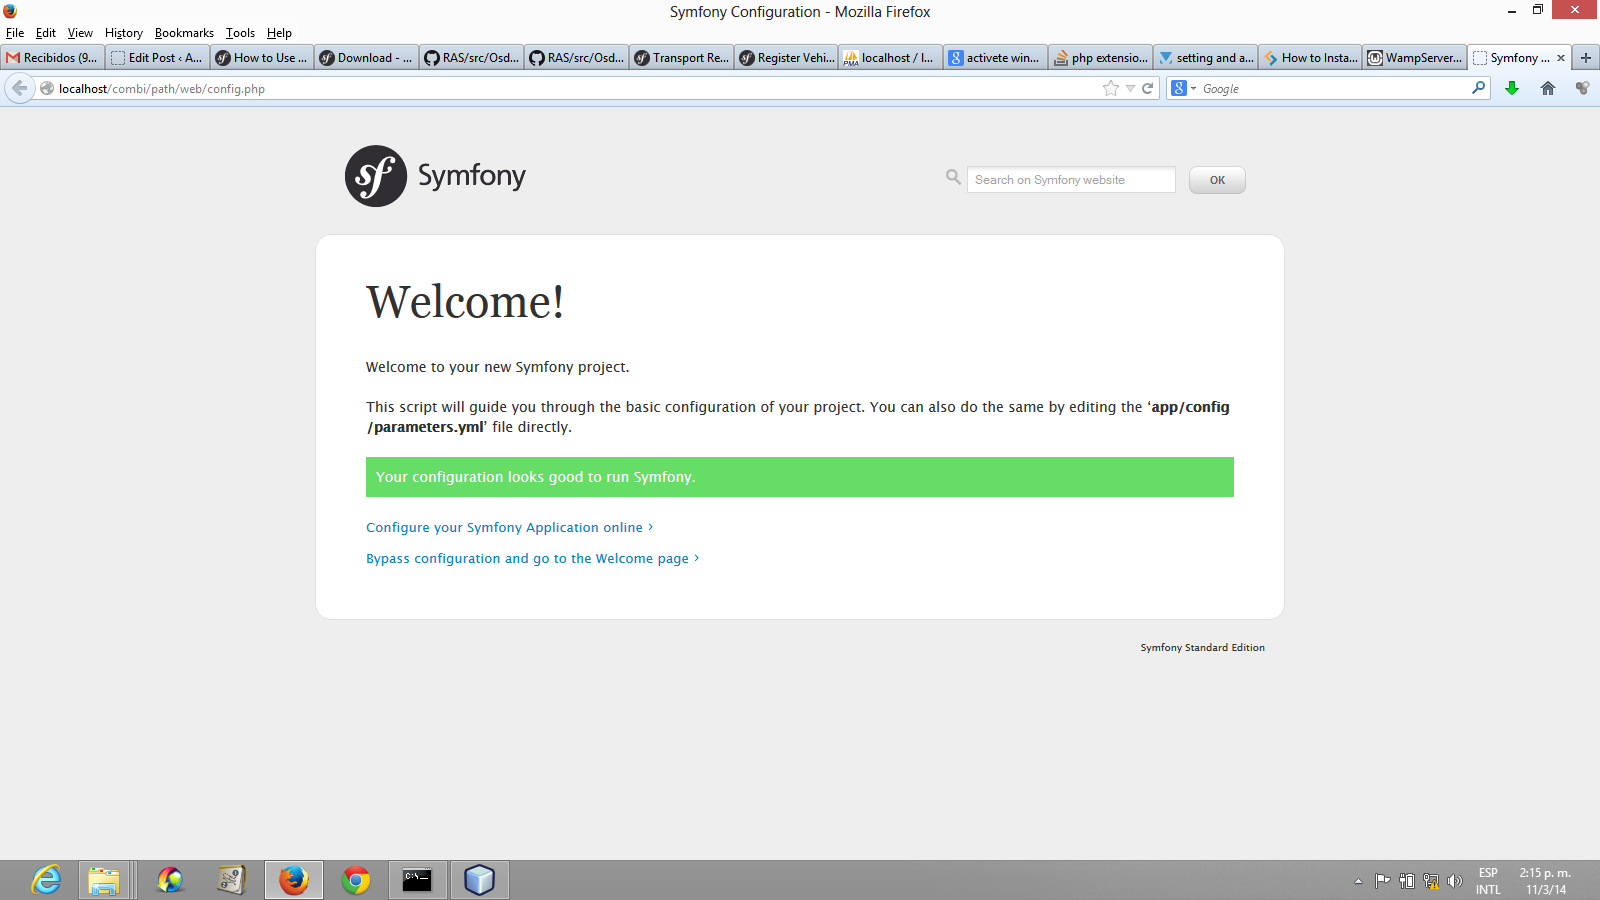This screenshot has height=900, width=1600.
Task: Switch to the setting and a... tab
Action: click(x=1205, y=58)
